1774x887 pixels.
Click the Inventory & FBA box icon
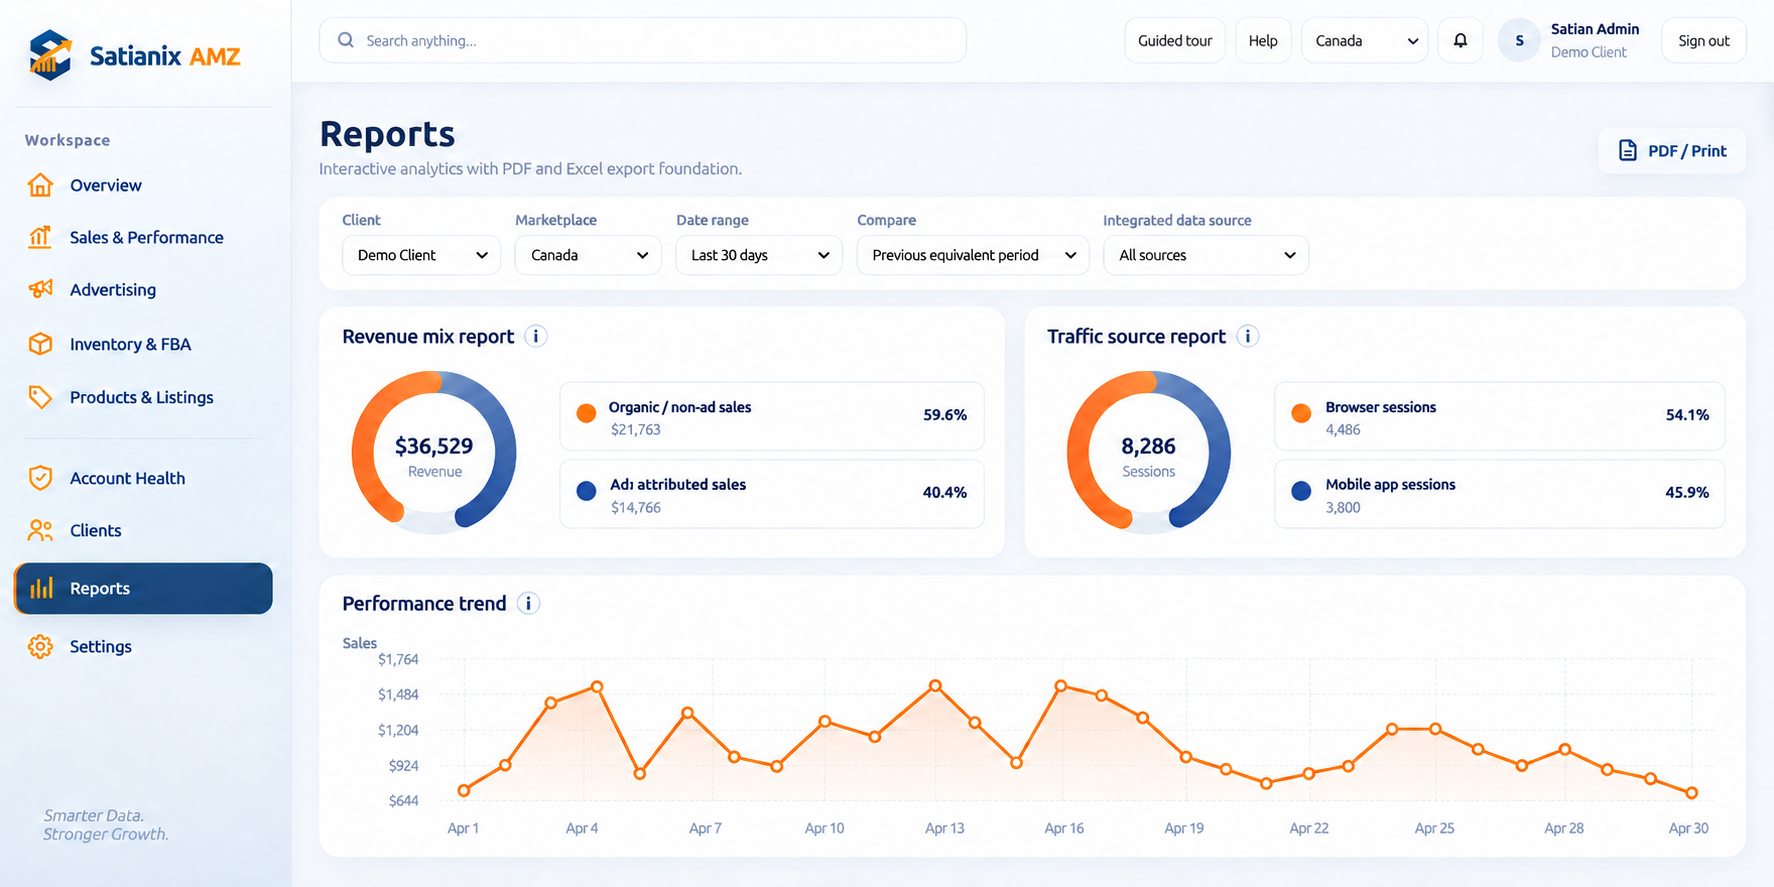coord(40,344)
